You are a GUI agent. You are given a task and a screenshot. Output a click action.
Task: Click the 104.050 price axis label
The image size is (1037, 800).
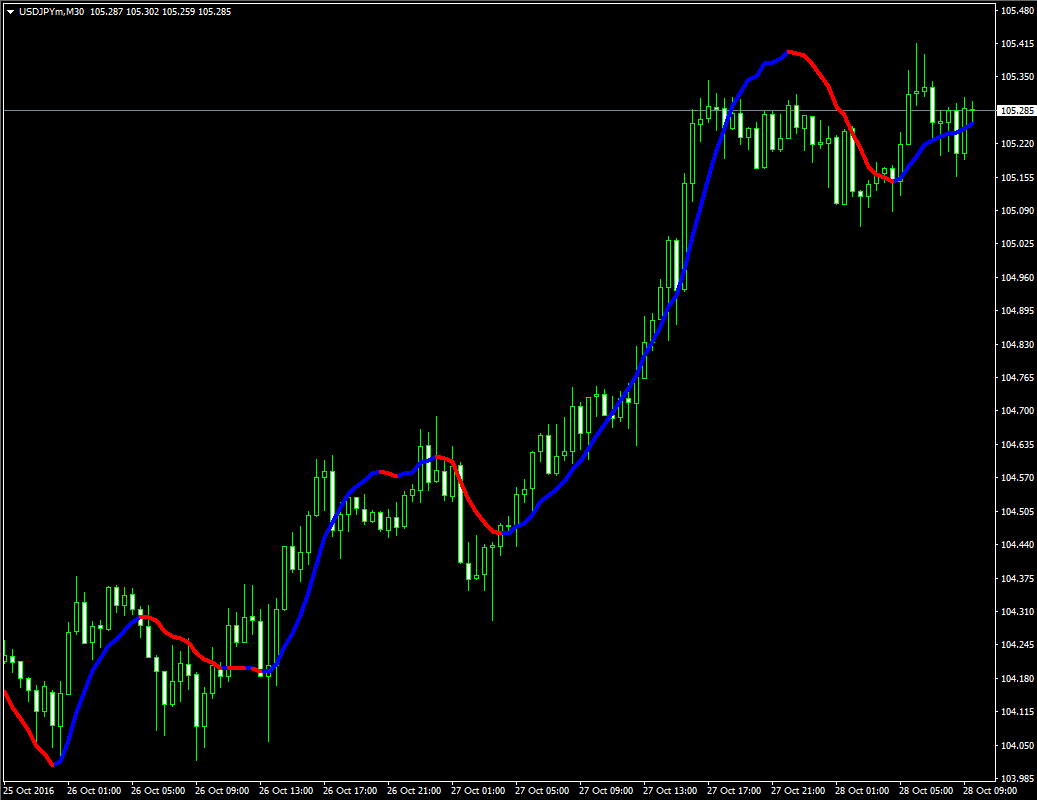point(1017,745)
